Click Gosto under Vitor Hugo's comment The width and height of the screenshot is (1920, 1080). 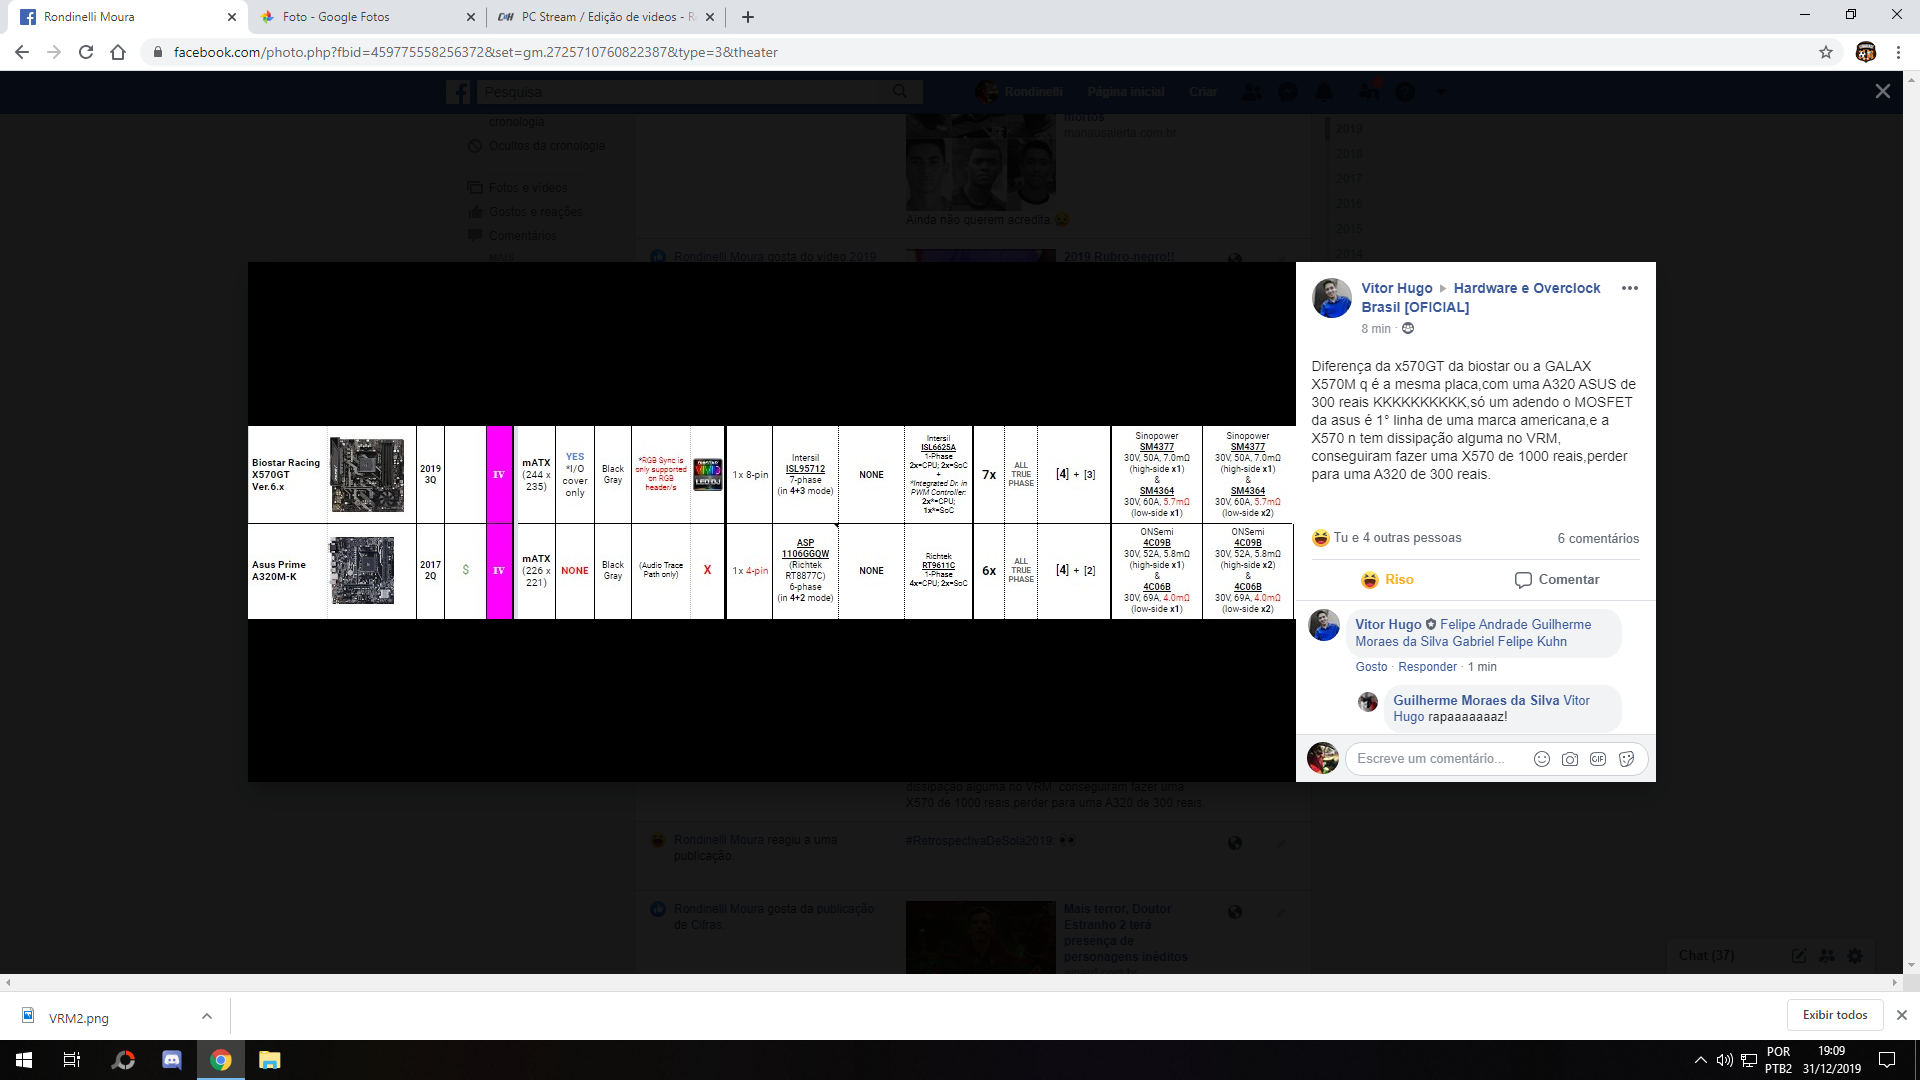point(1371,667)
